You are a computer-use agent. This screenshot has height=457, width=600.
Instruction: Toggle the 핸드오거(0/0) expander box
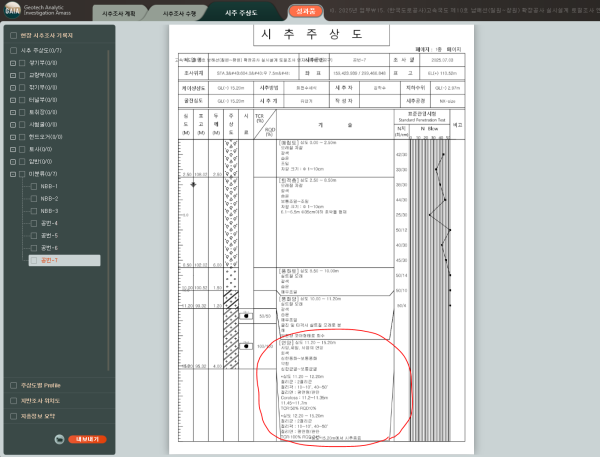click(x=13, y=137)
